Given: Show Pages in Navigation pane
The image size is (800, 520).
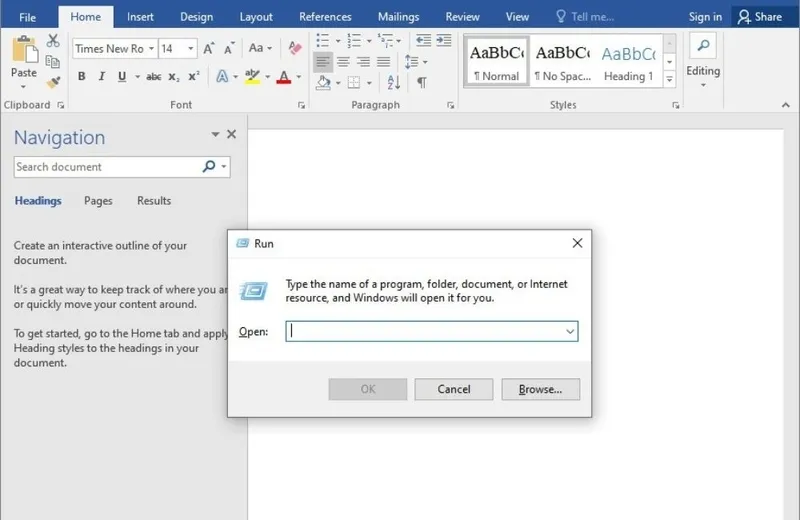Looking at the screenshot, I should [98, 201].
